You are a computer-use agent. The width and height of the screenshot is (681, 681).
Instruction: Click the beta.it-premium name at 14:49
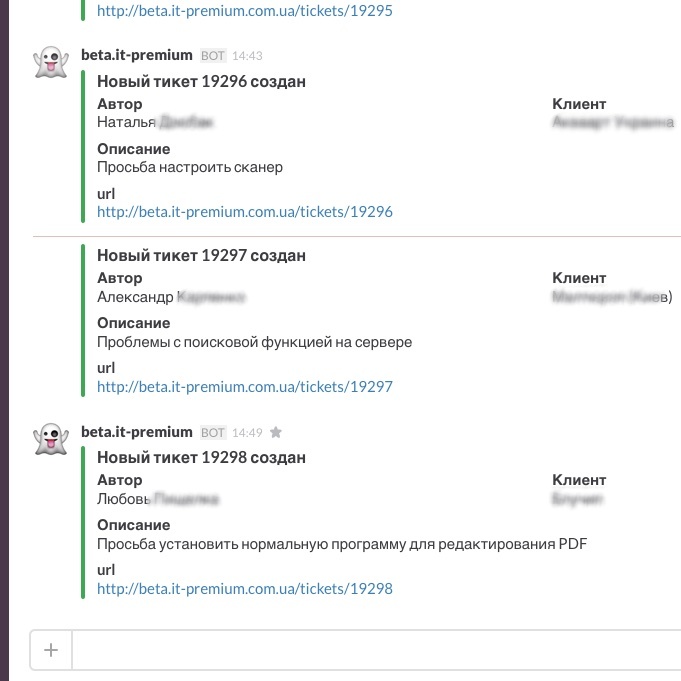pos(136,432)
